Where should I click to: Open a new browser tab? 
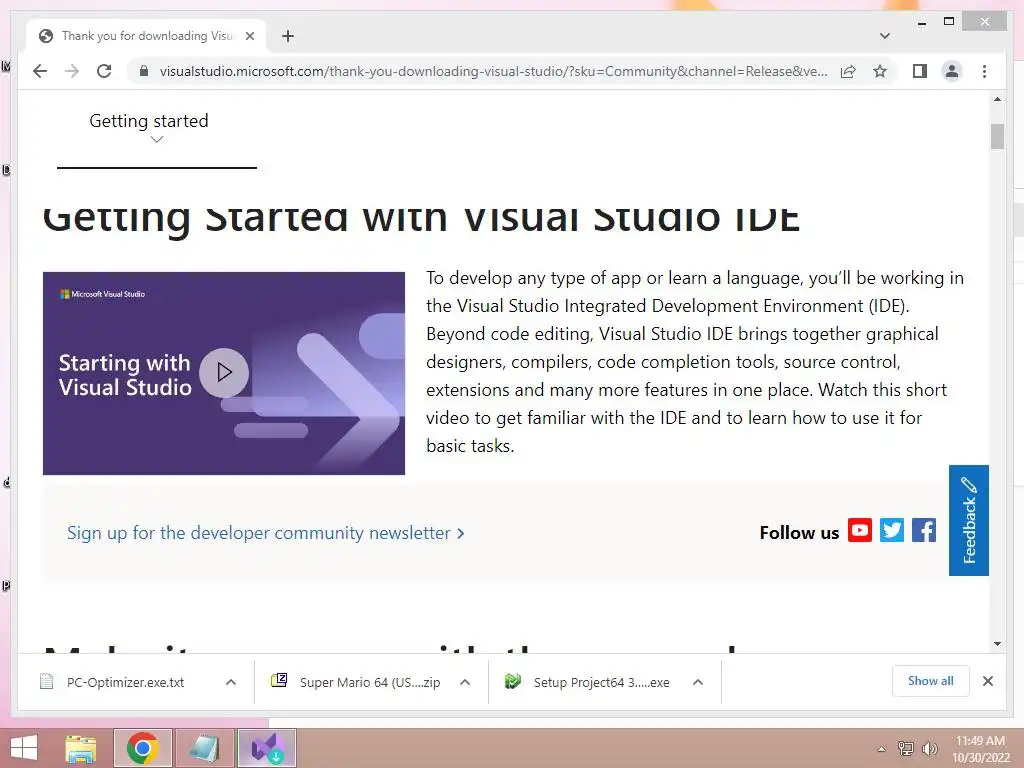tap(287, 36)
